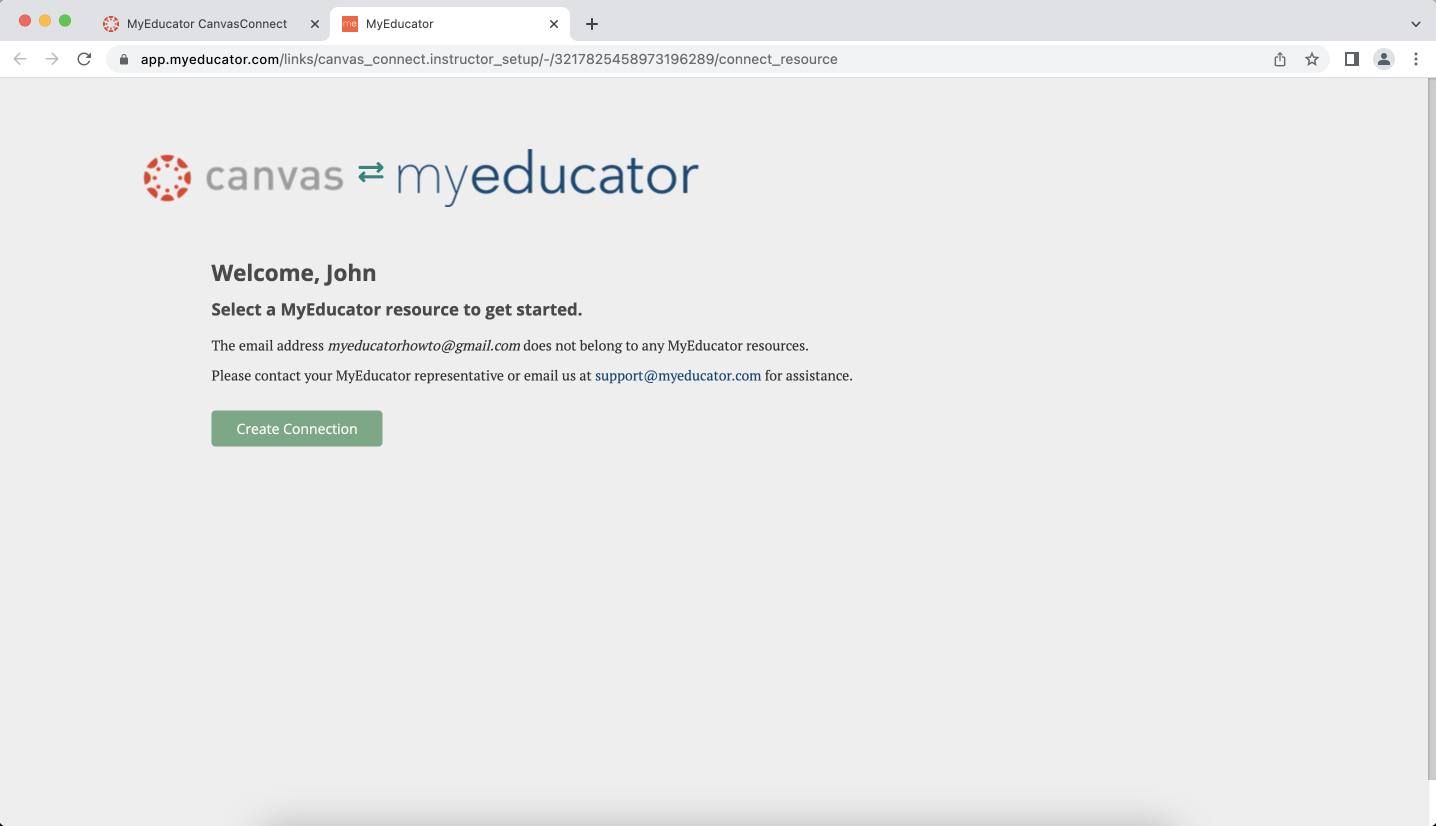Click 'Select a MyEducator resource to get started.'
The height and width of the screenshot is (826, 1436).
[x=397, y=309]
